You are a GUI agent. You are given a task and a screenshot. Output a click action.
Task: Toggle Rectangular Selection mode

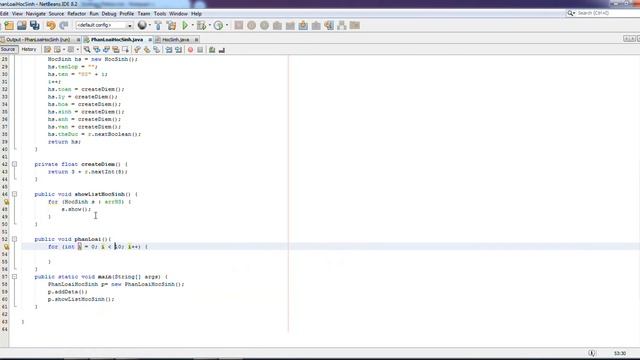coord(126,50)
